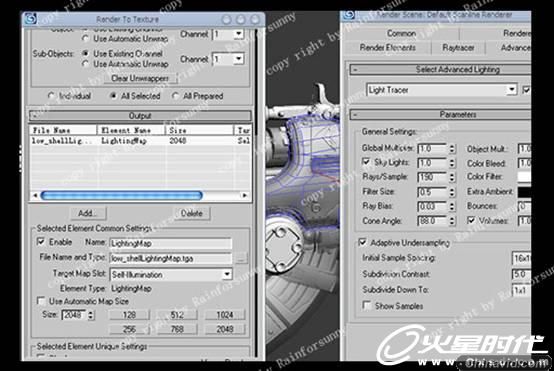Enable Use Automatic Map Size checkbox
This screenshot has width=554, height=371.
[41, 301]
